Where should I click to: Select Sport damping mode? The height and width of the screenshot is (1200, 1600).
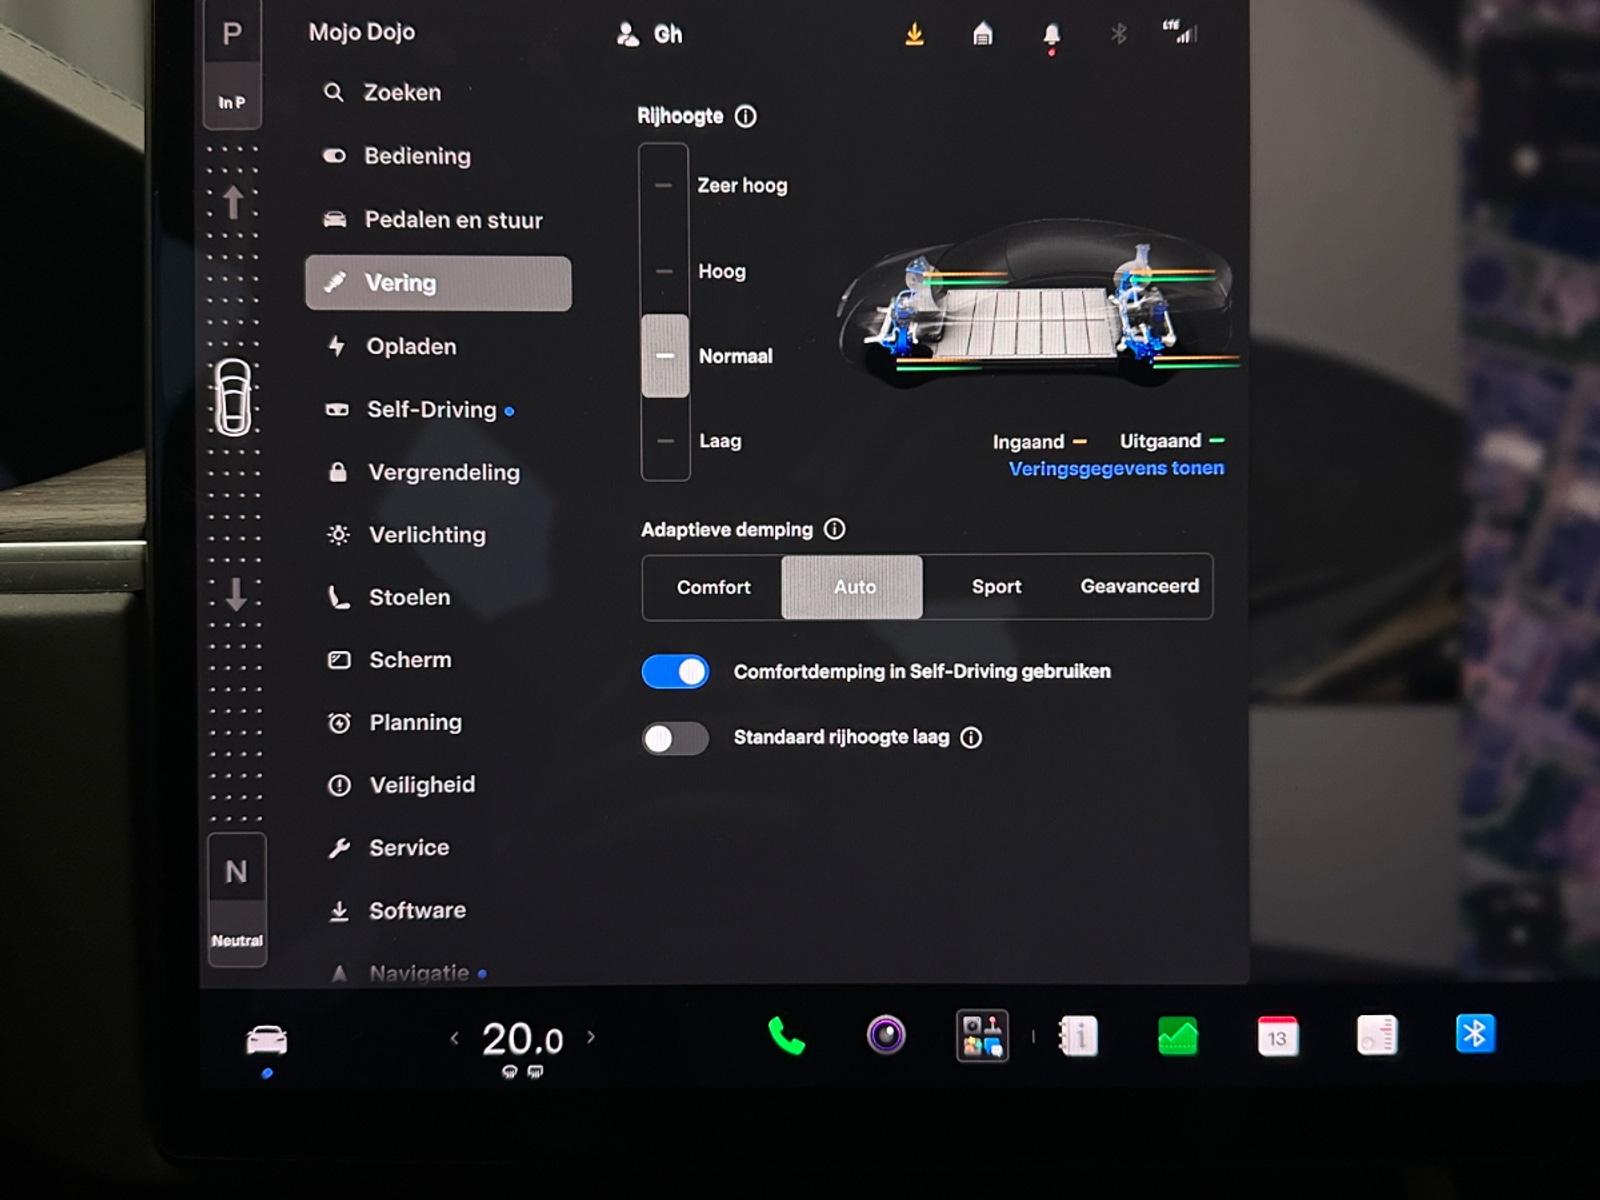tap(996, 587)
